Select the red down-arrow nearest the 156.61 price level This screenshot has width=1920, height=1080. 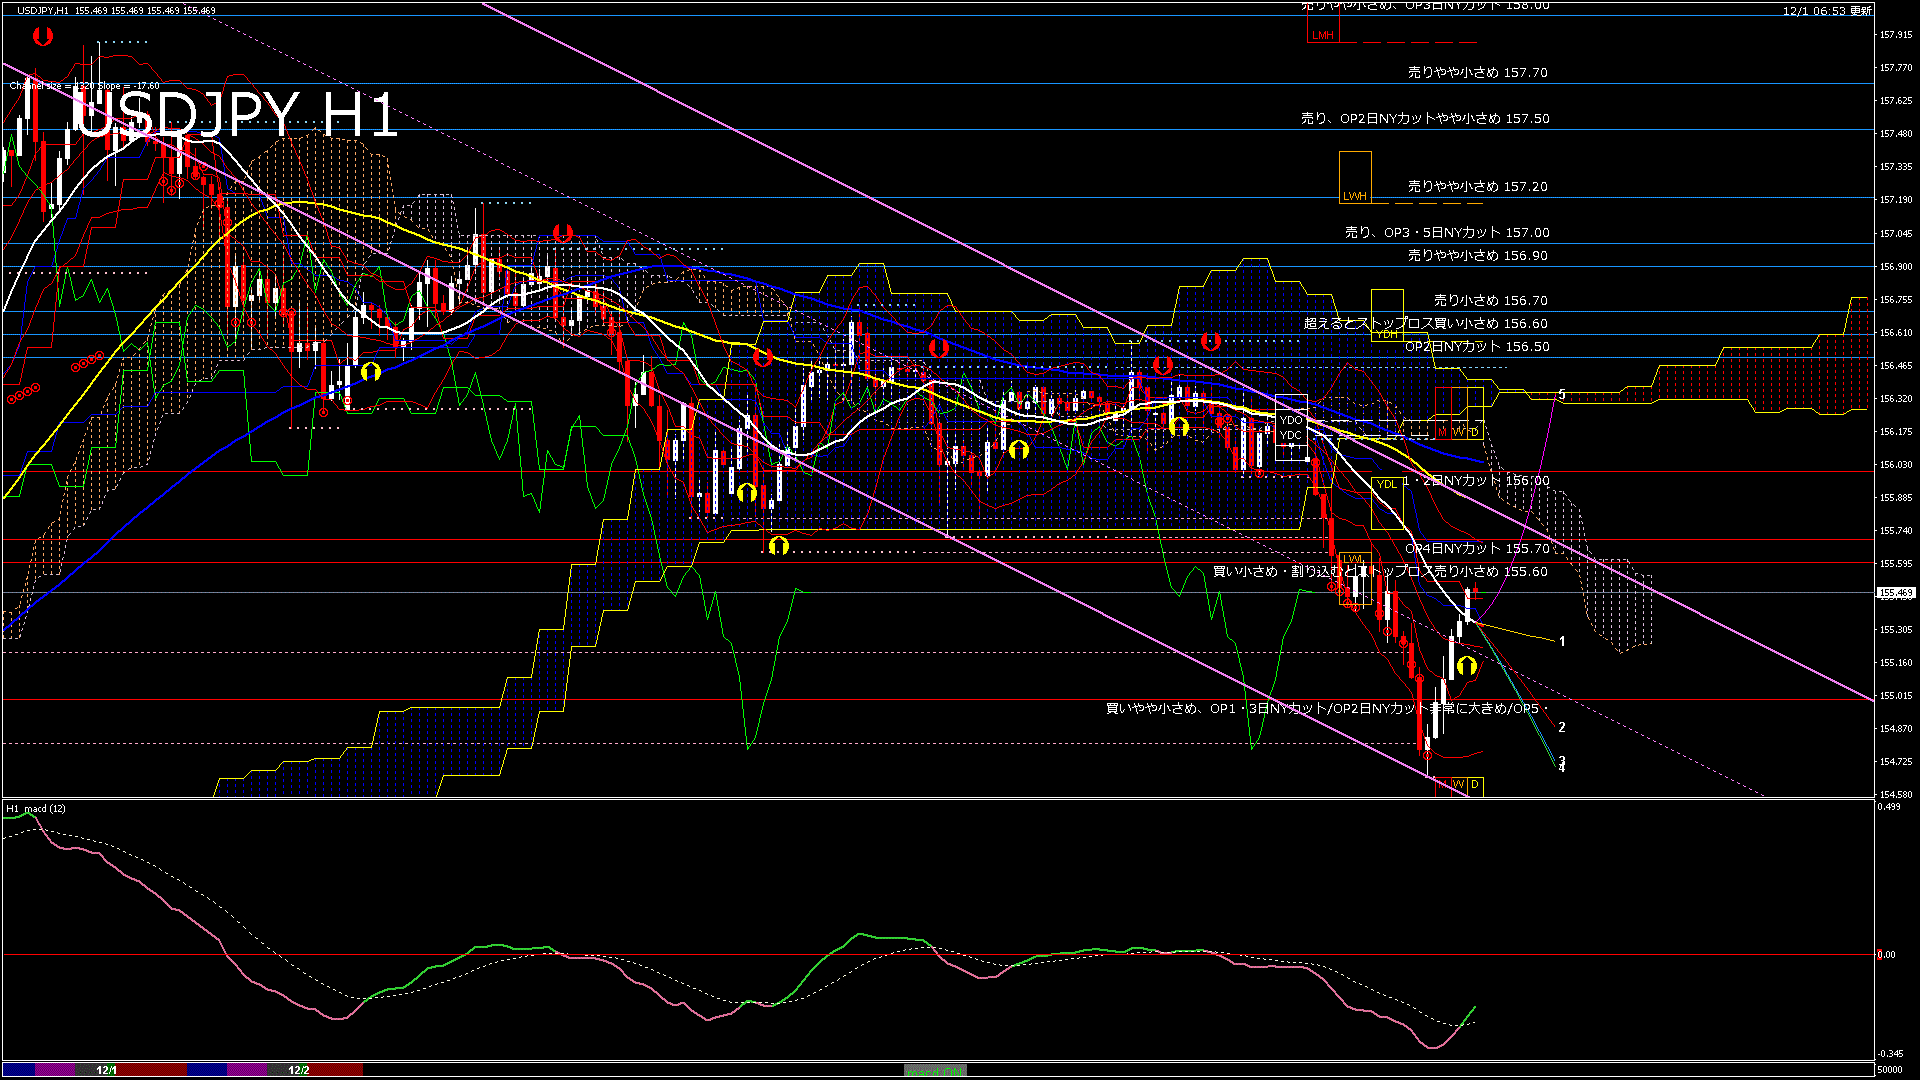[1211, 342]
